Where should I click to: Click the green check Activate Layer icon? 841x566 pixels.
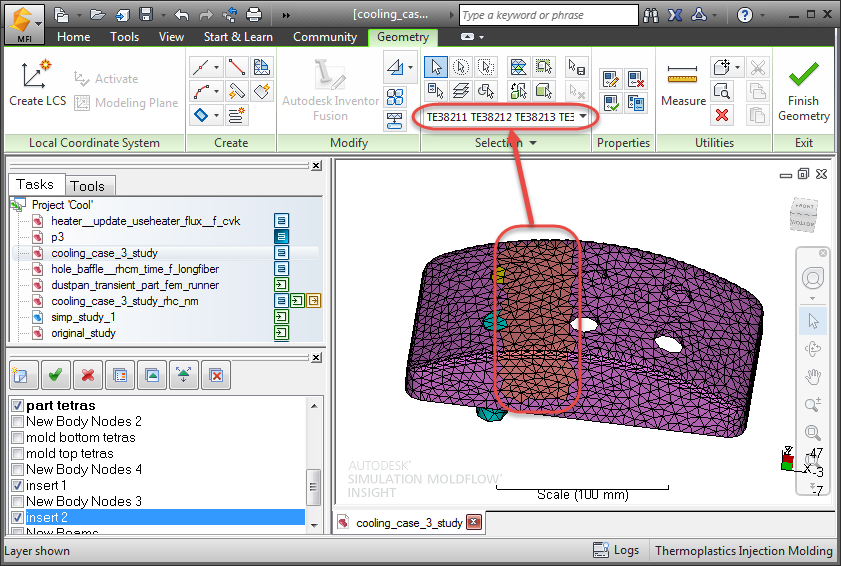(x=55, y=375)
